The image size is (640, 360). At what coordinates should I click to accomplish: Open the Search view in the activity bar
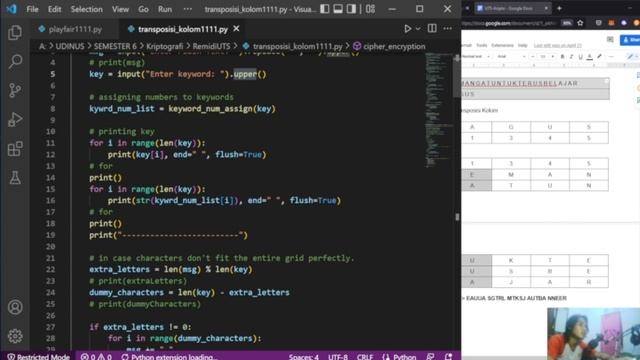tap(15, 61)
